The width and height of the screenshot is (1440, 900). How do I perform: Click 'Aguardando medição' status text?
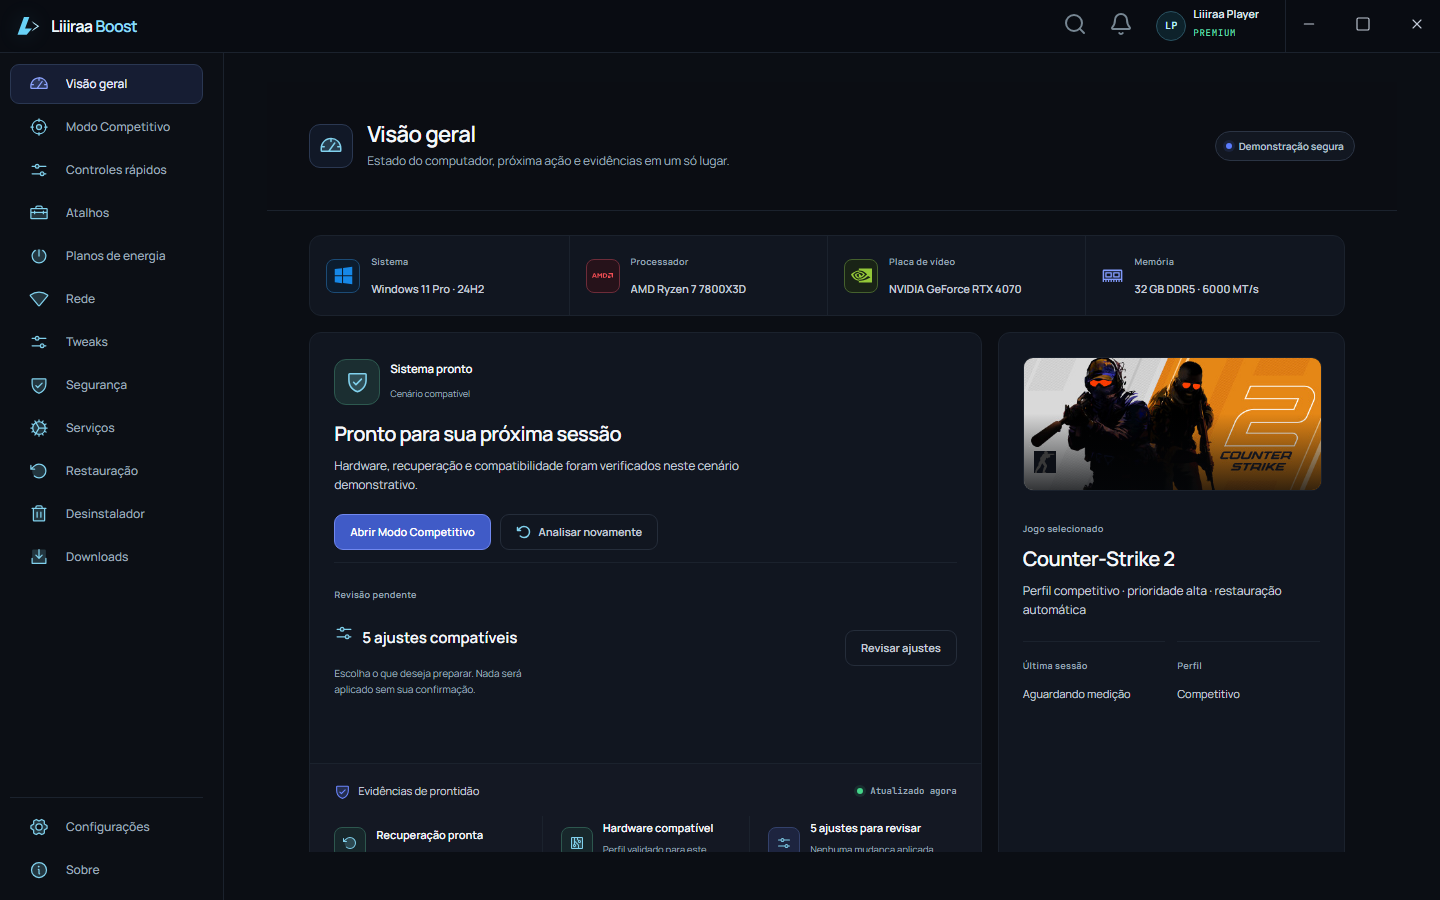(1076, 694)
